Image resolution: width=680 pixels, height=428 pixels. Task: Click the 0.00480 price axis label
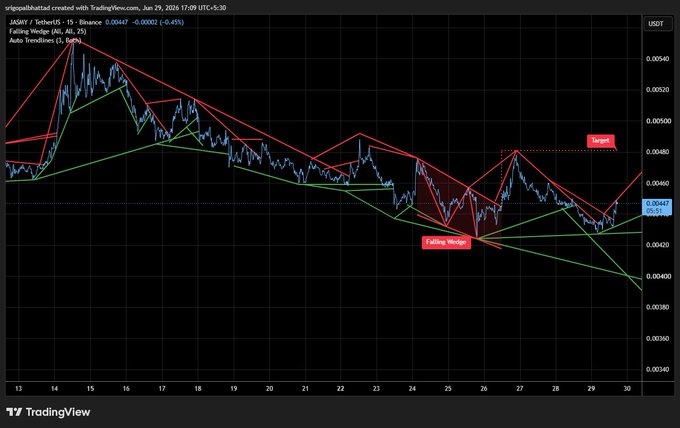tap(657, 152)
